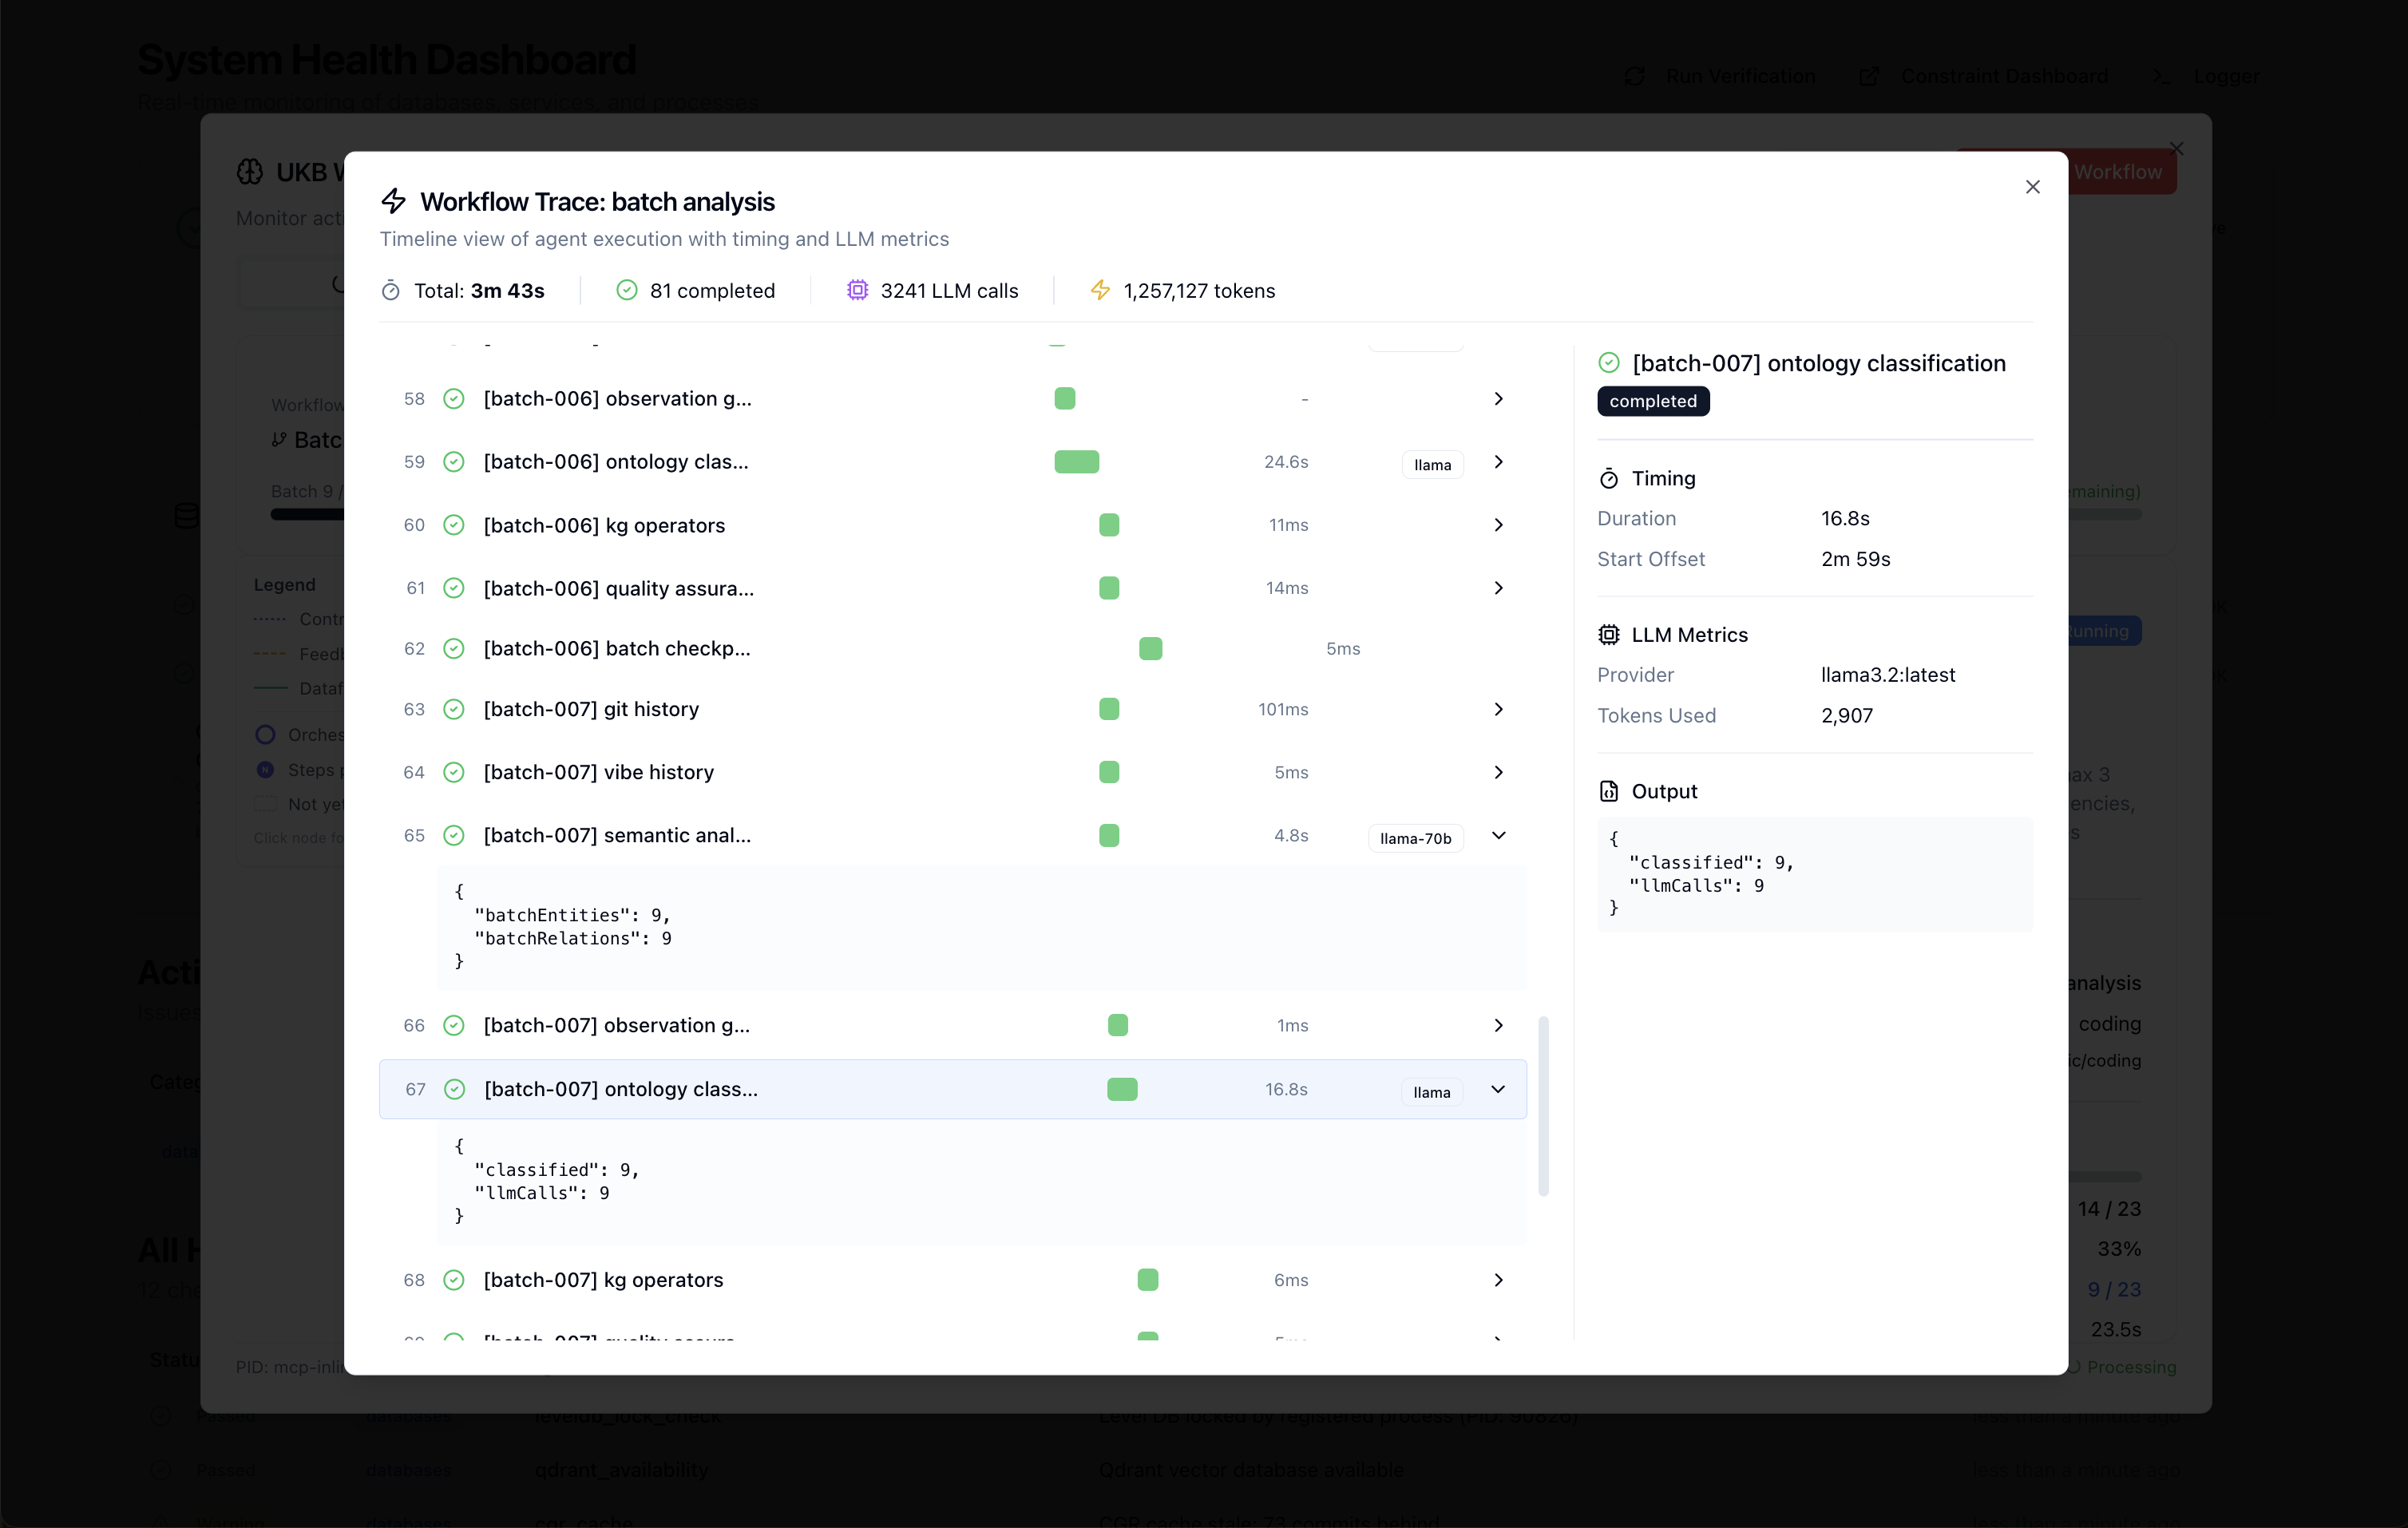
Task: Click status check icon of row 62
Action: click(454, 648)
